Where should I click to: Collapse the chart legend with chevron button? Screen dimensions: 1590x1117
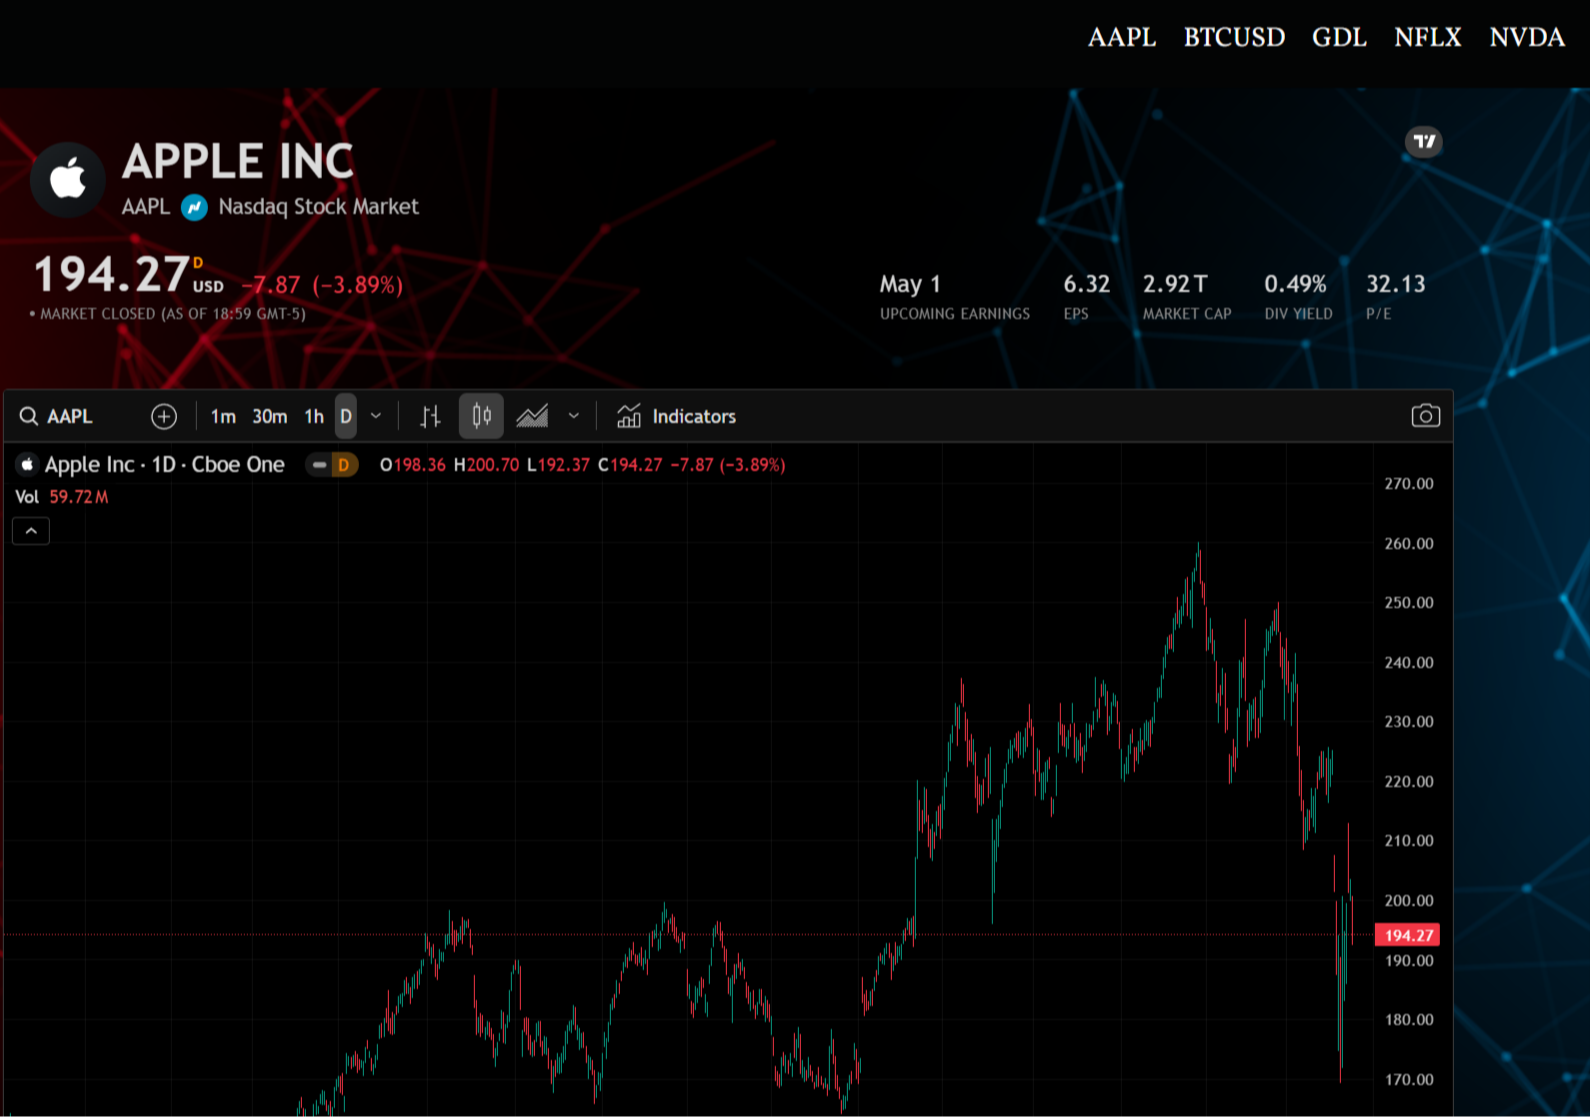click(x=31, y=531)
